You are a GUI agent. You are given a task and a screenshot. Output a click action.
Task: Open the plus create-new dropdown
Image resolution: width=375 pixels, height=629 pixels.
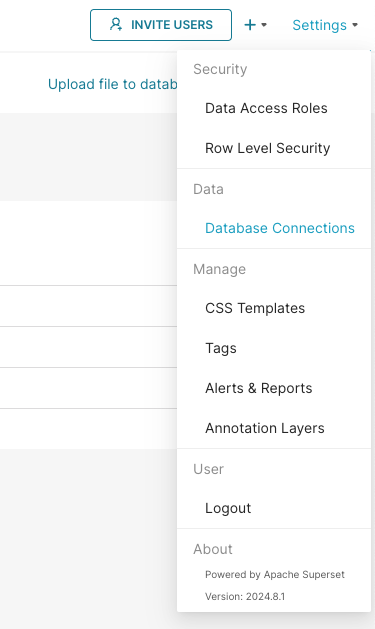click(x=255, y=25)
